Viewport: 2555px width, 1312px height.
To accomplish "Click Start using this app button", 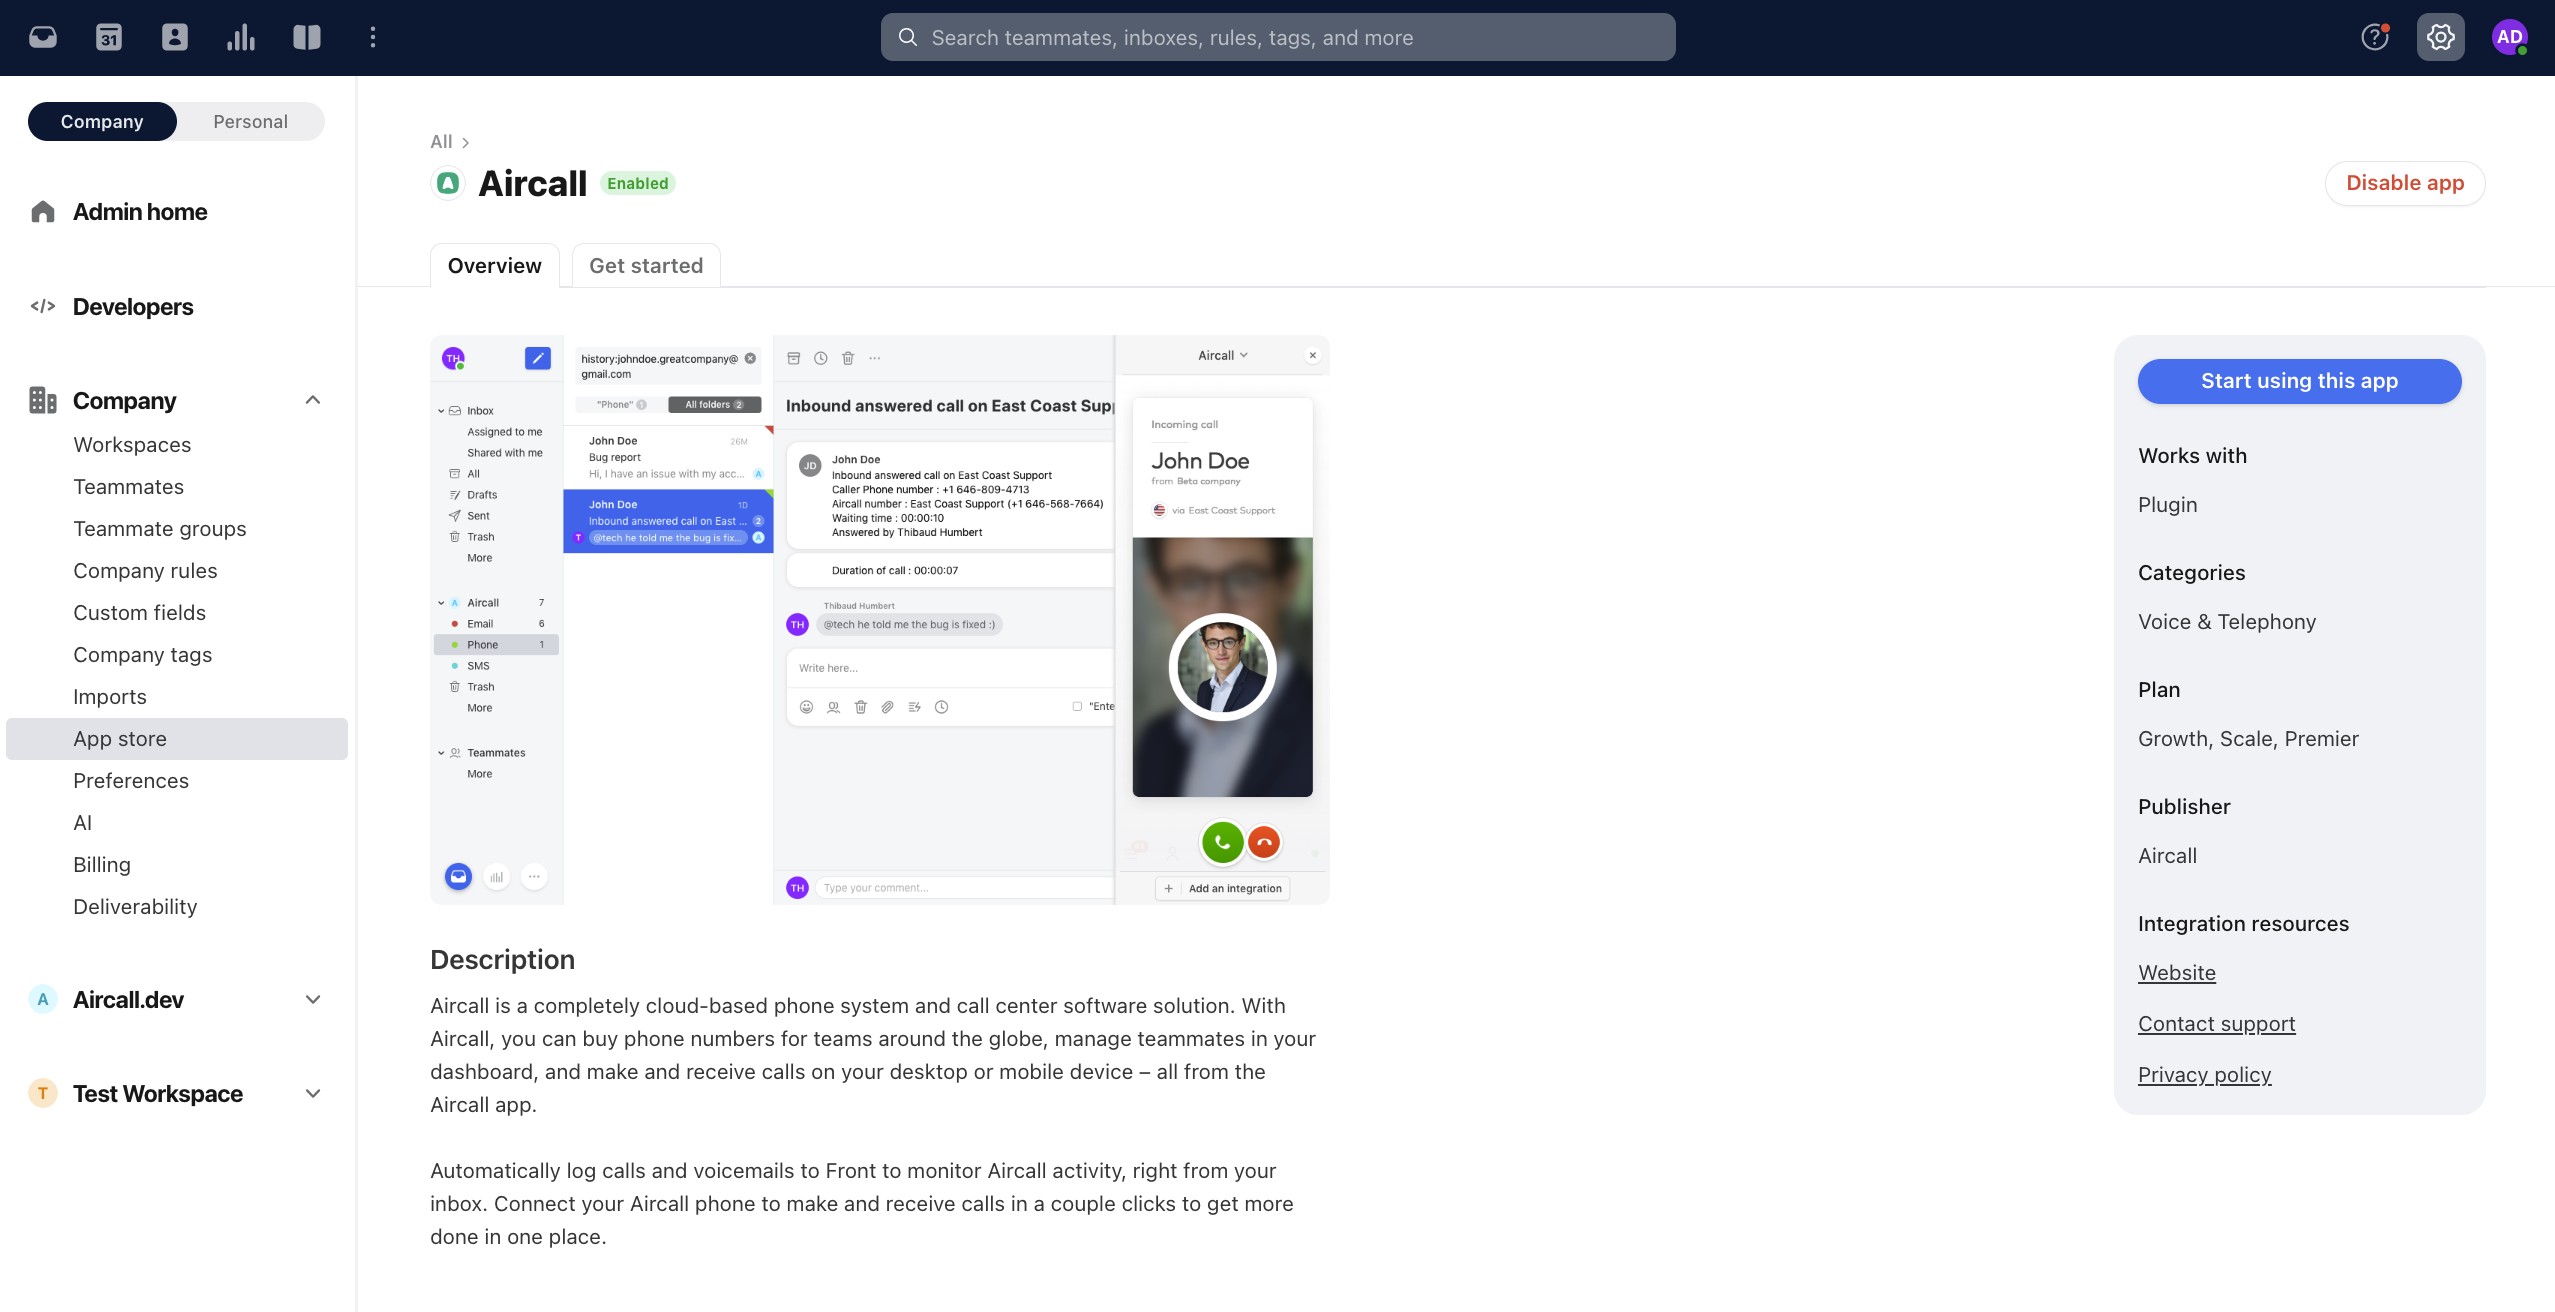I will (x=2299, y=381).
